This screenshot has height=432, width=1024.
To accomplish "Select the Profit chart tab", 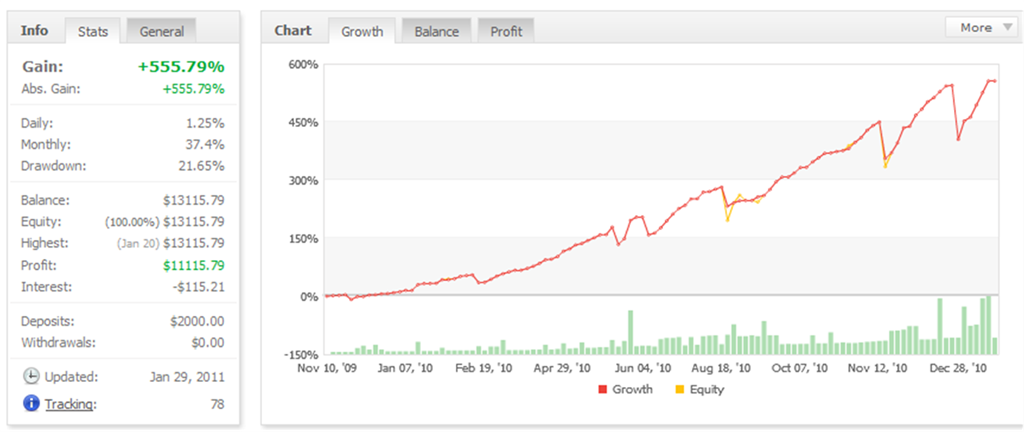I will point(506,31).
